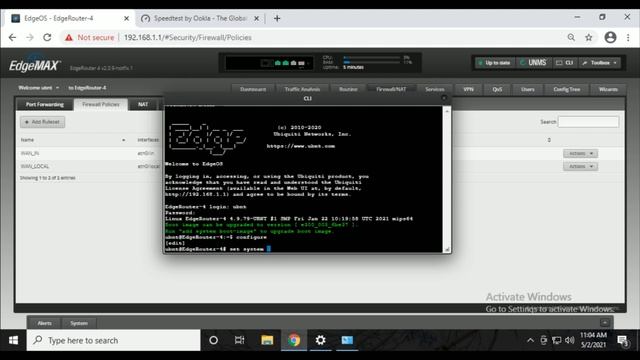Screen dimensions: 640x360
Task: Open the UNMS button
Action: pos(533,63)
